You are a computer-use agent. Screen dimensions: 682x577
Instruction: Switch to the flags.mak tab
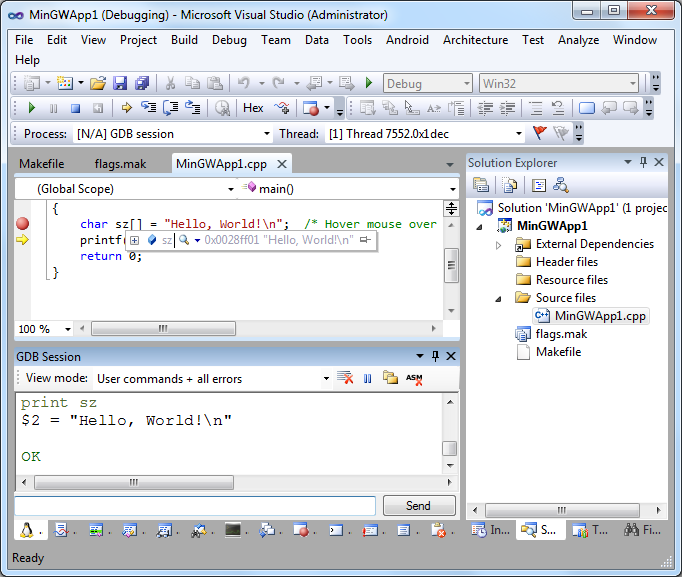(120, 164)
